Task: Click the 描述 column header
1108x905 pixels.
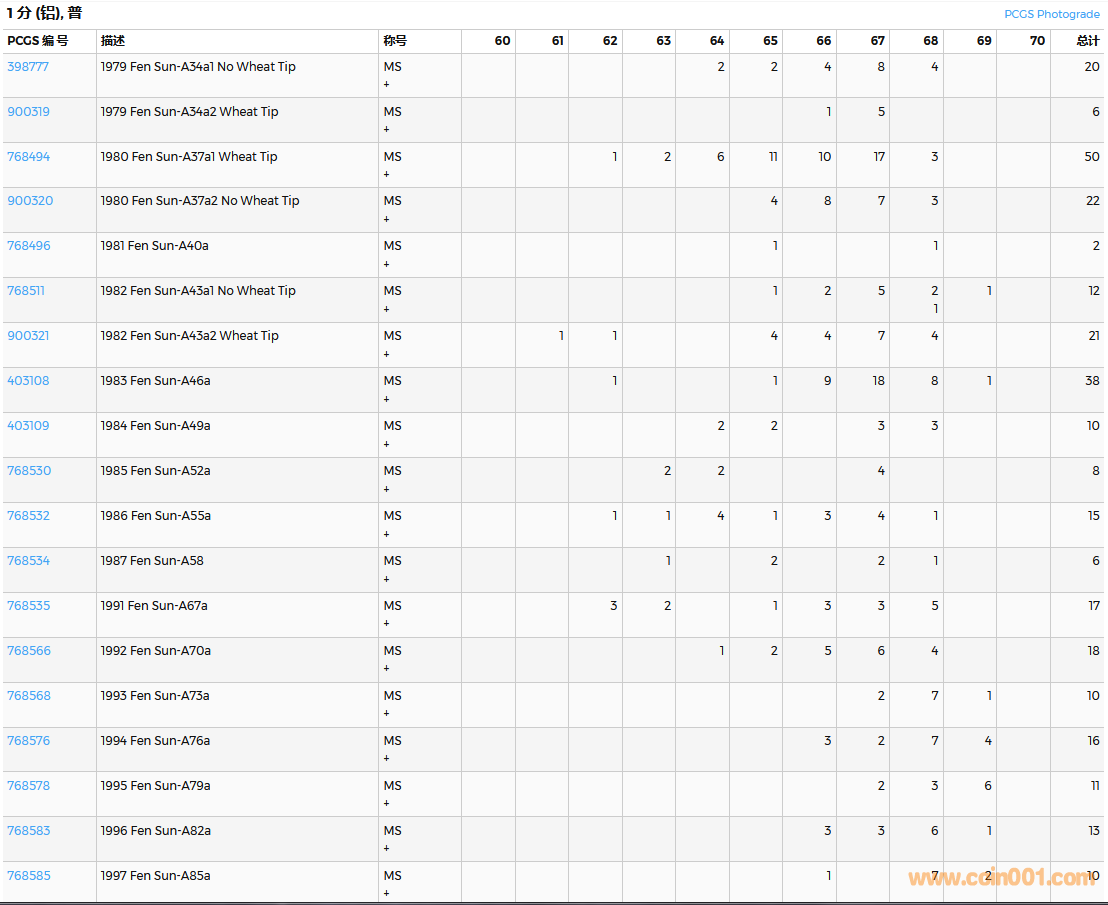Action: click(113, 41)
